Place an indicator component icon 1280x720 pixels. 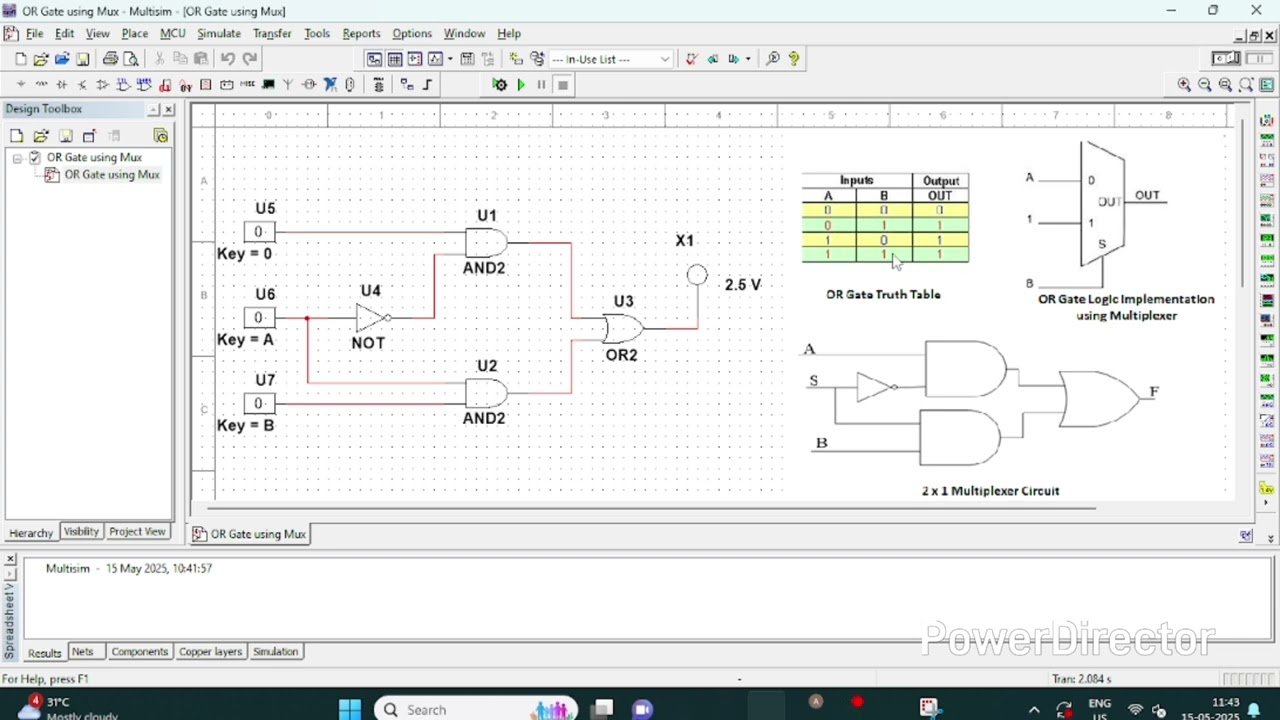[206, 85]
